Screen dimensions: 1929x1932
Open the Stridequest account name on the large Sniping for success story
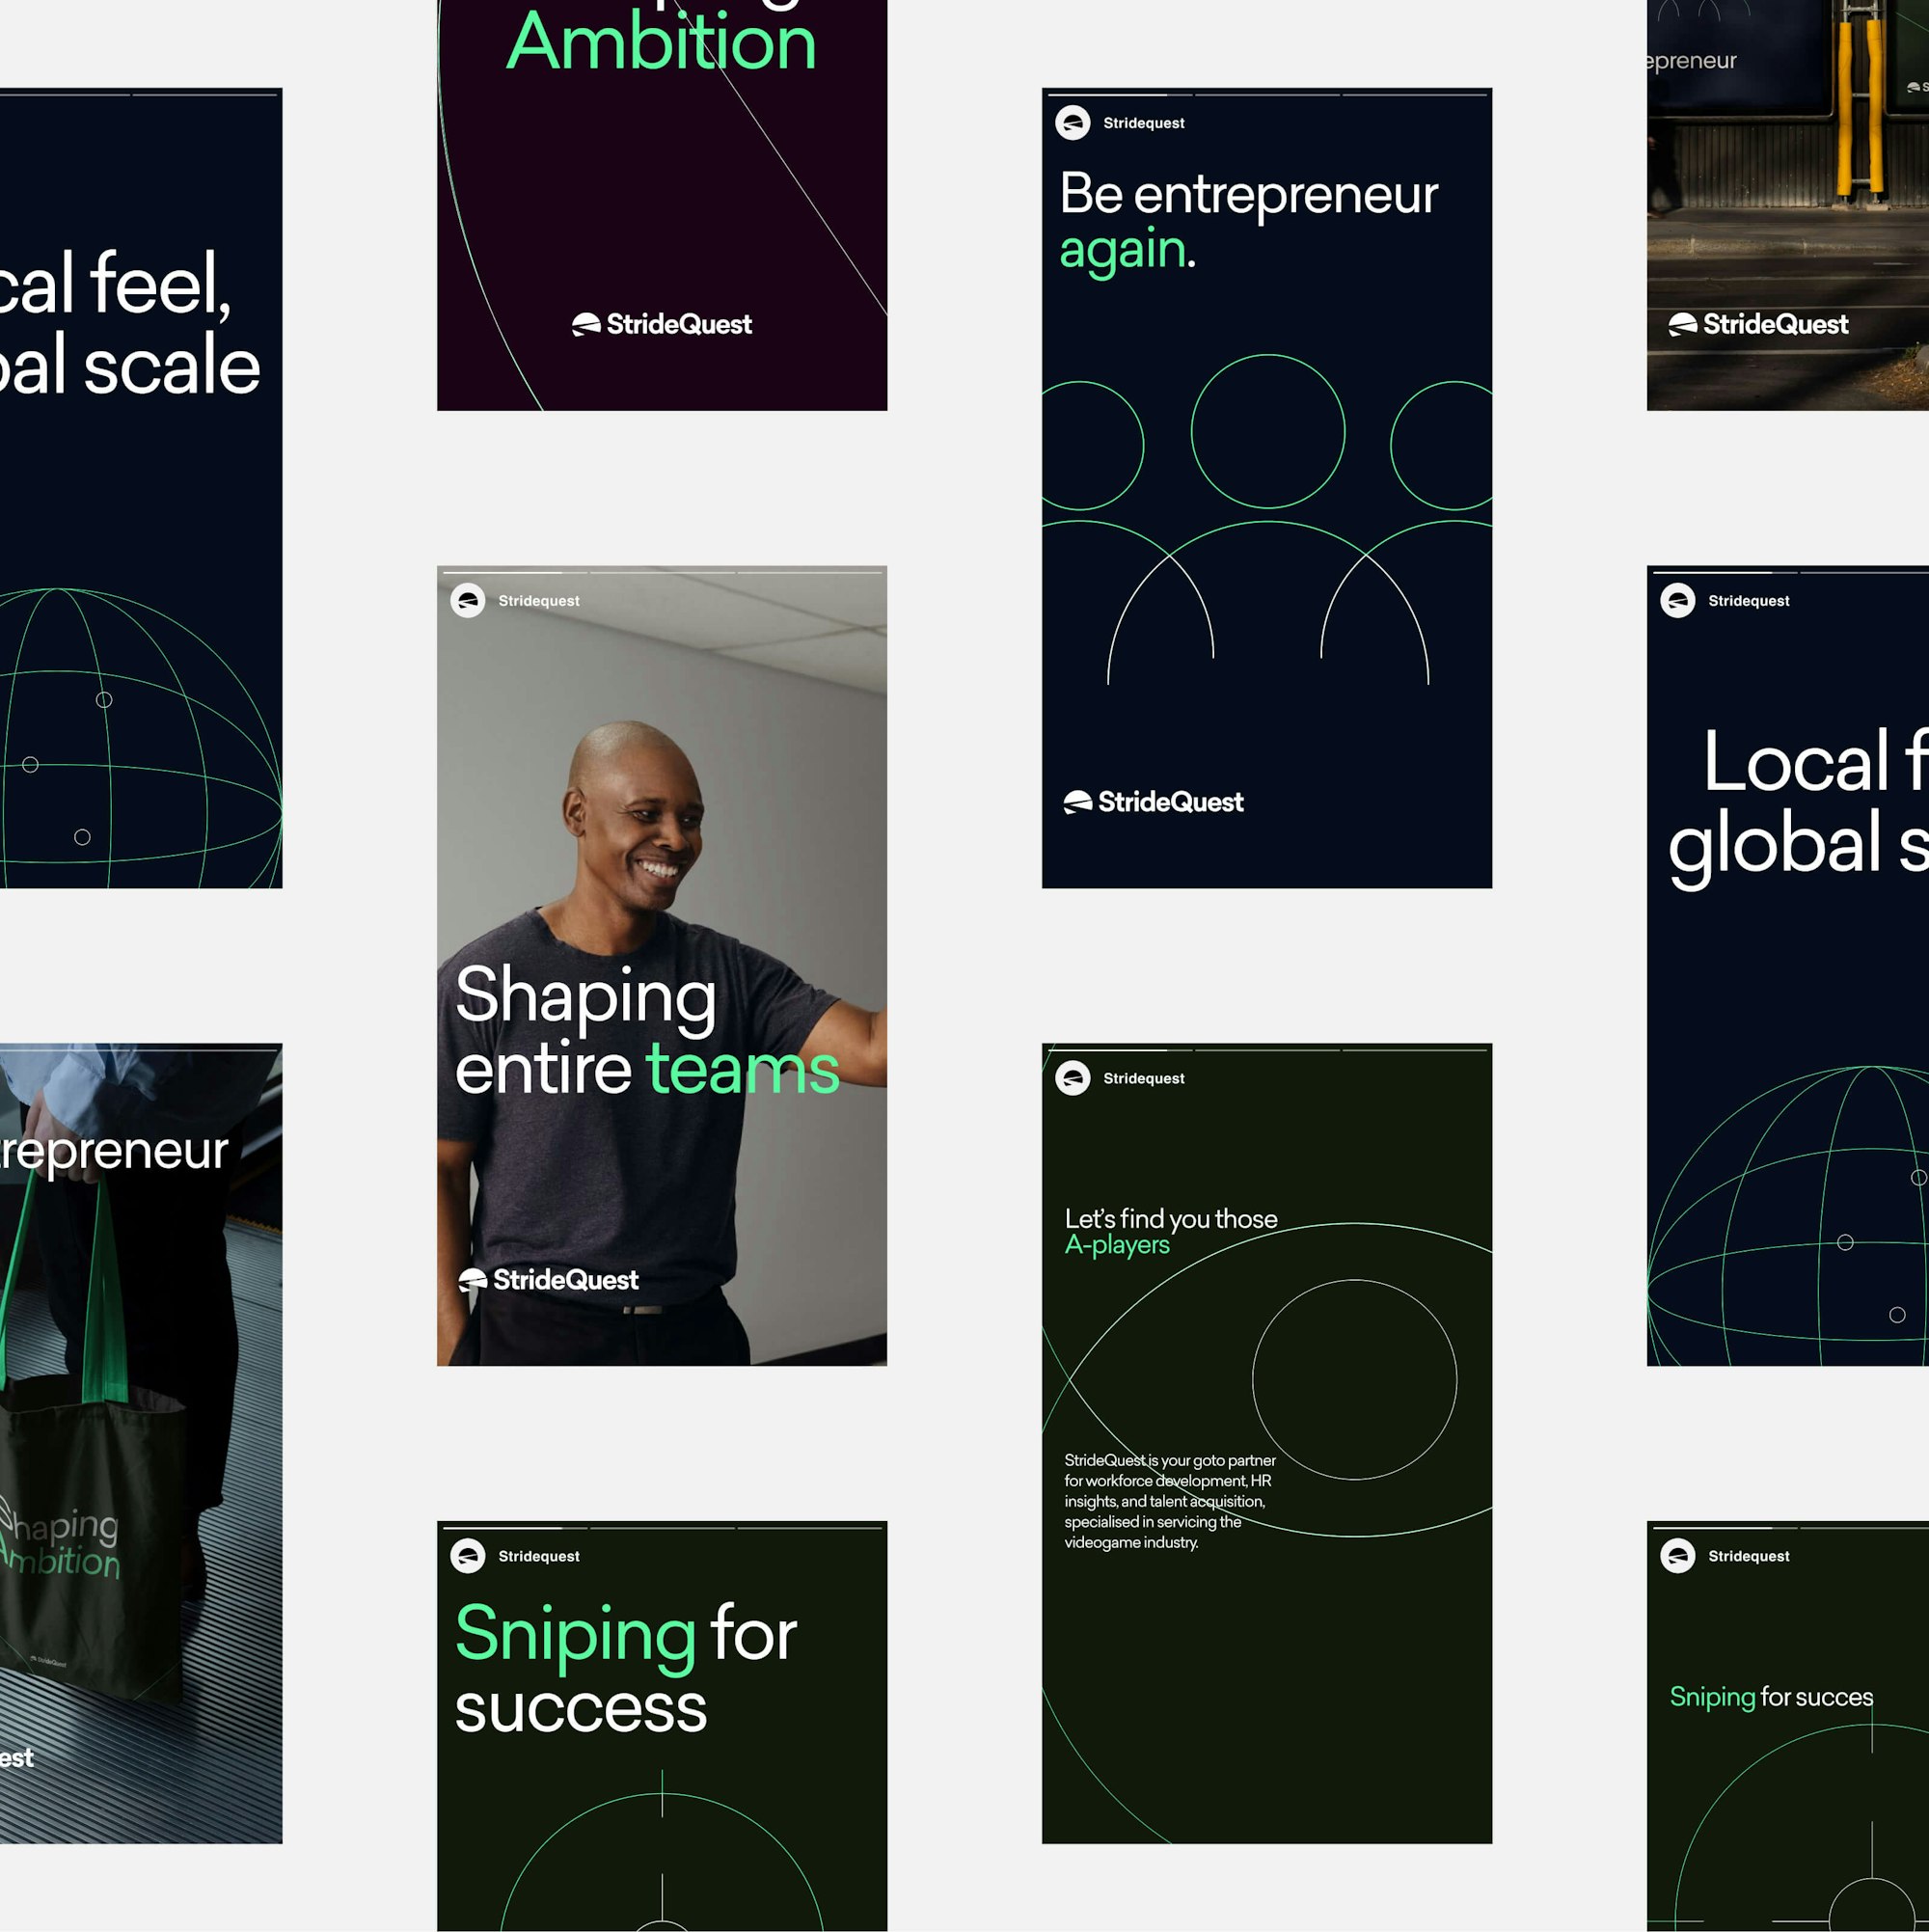(x=539, y=1556)
